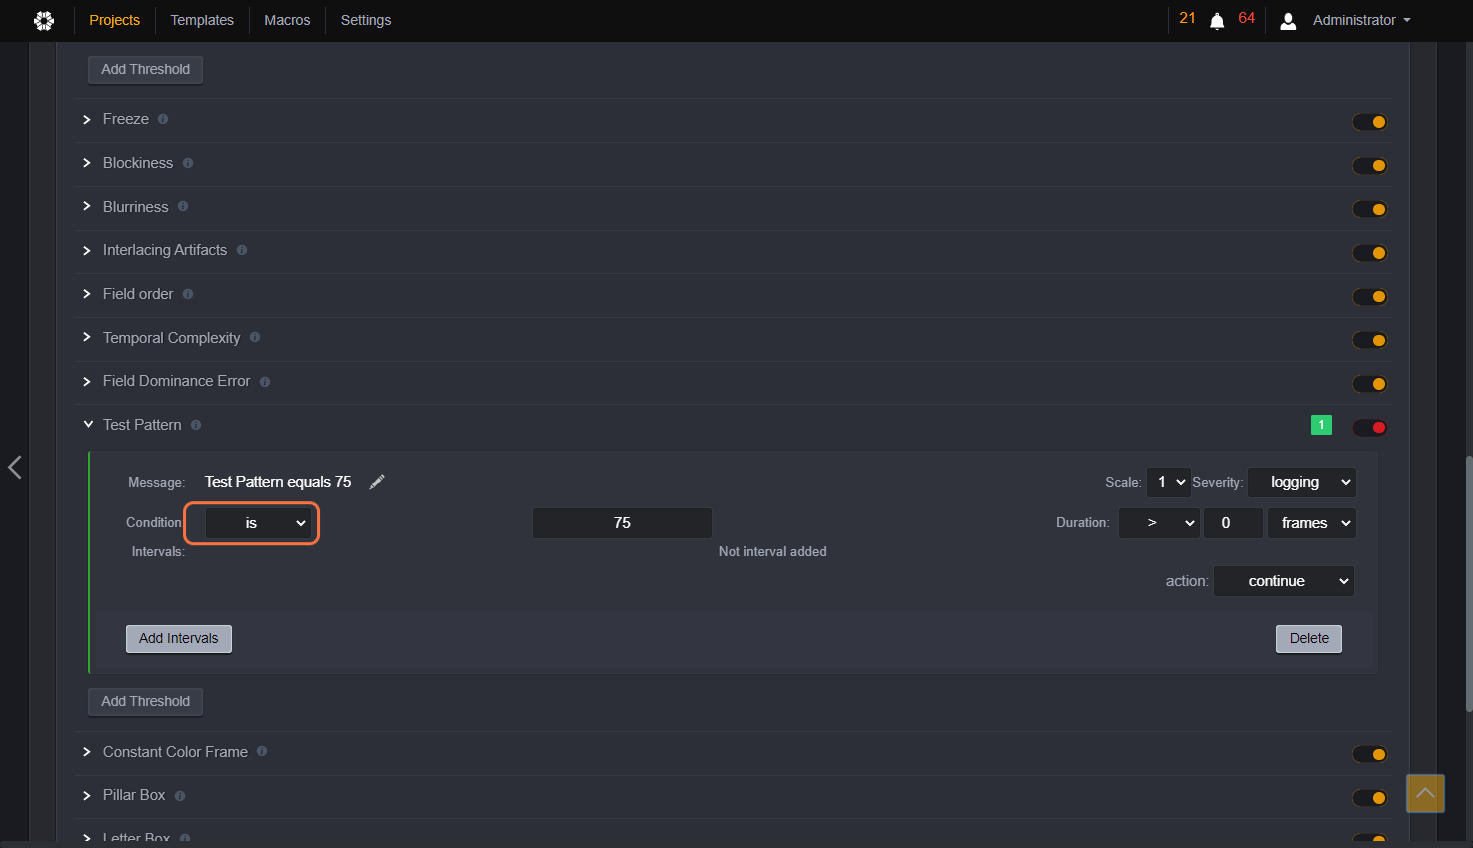1473x848 pixels.
Task: Click the Blockiness info icon
Action: pyautogui.click(x=188, y=163)
